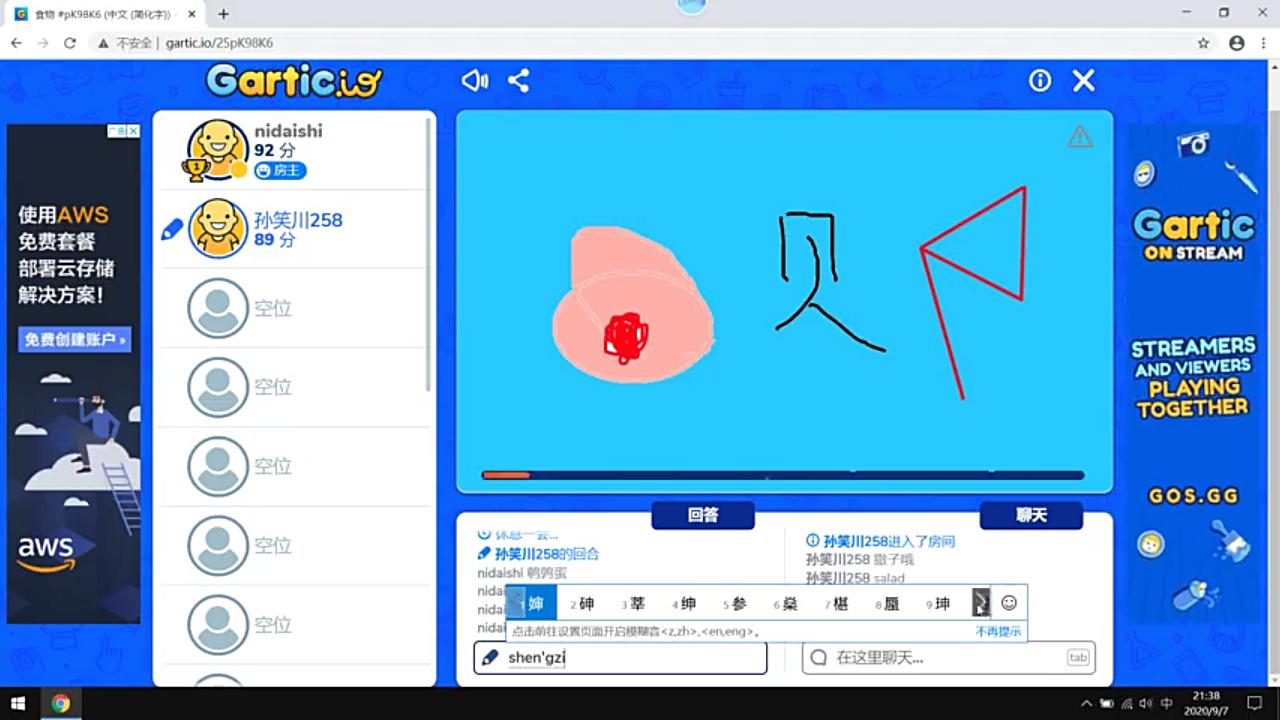This screenshot has width=1280, height=720.
Task: Exit room with the X icon
Action: (x=1084, y=81)
